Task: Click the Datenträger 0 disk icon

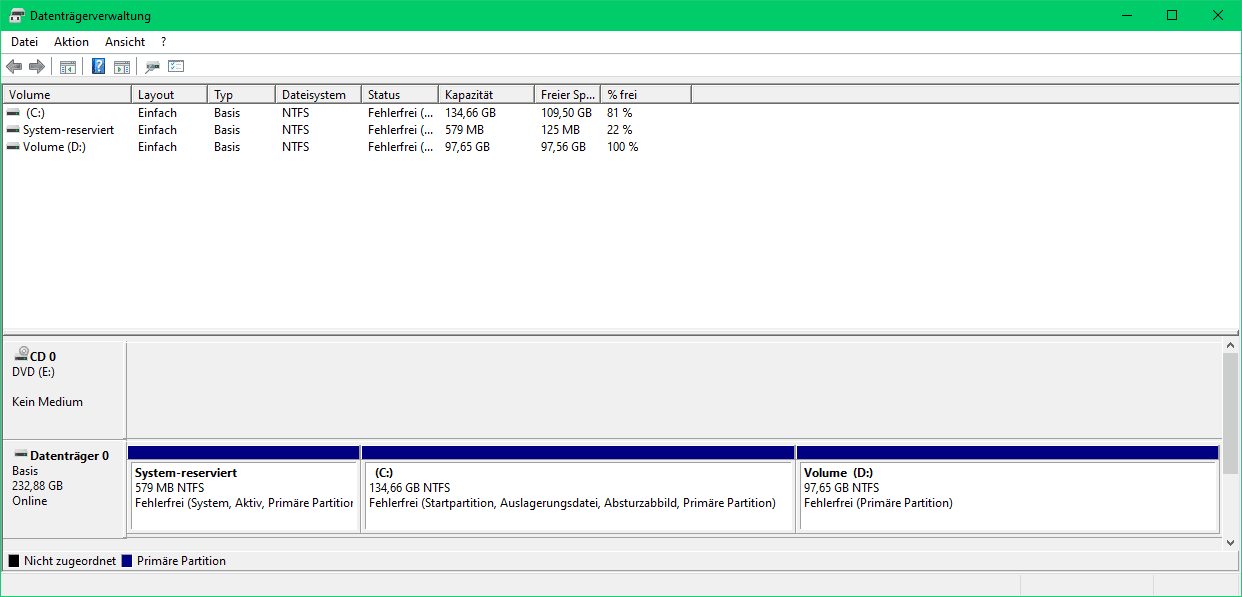Action: [21, 455]
